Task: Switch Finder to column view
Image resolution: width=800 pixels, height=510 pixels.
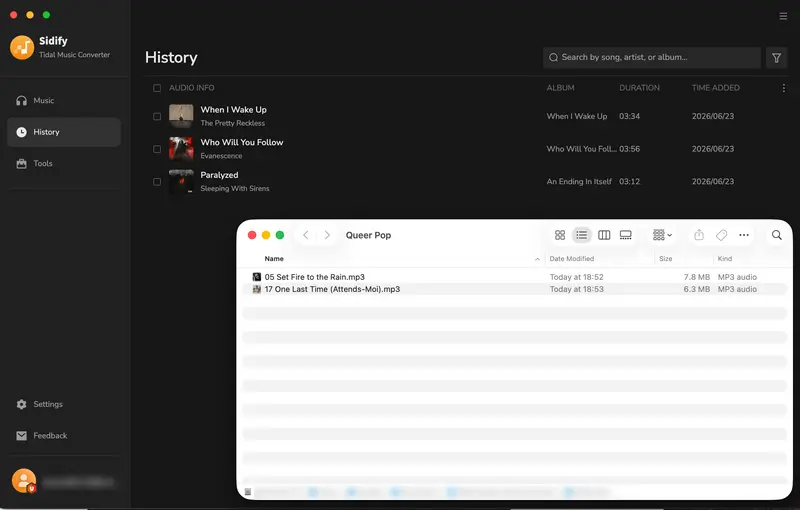Action: [604, 235]
